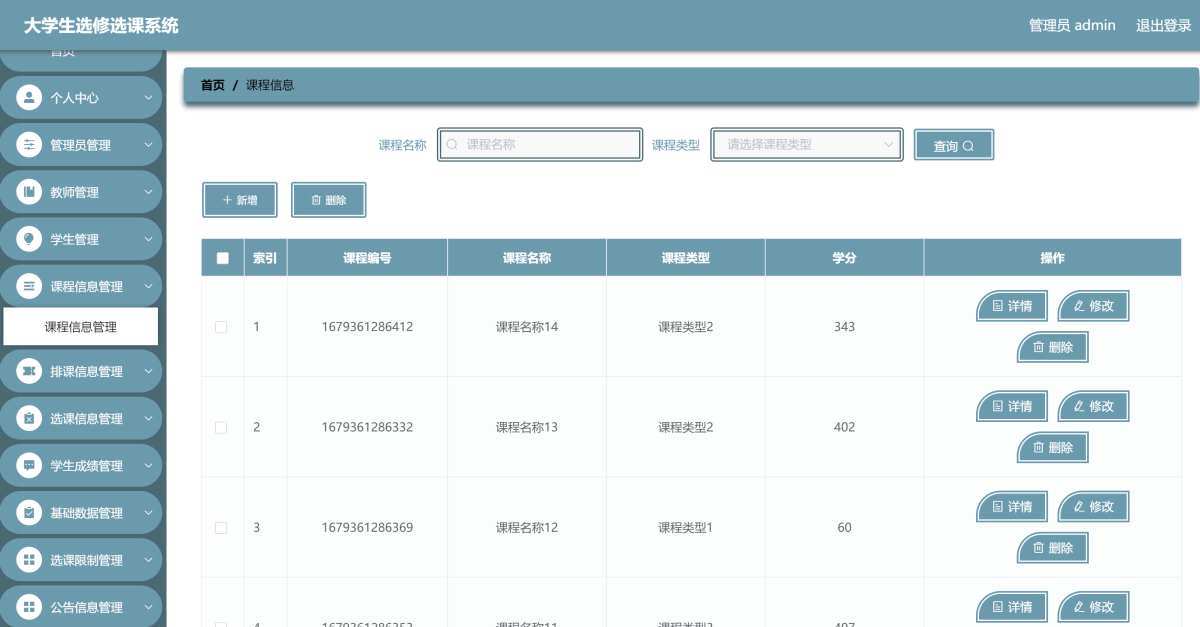Expand the 基础数据管理 menu chevron

coord(148,513)
